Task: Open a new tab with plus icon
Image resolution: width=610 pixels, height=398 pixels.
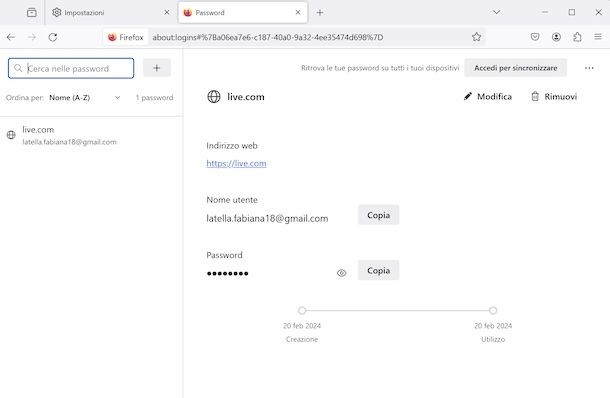Action: coord(320,12)
